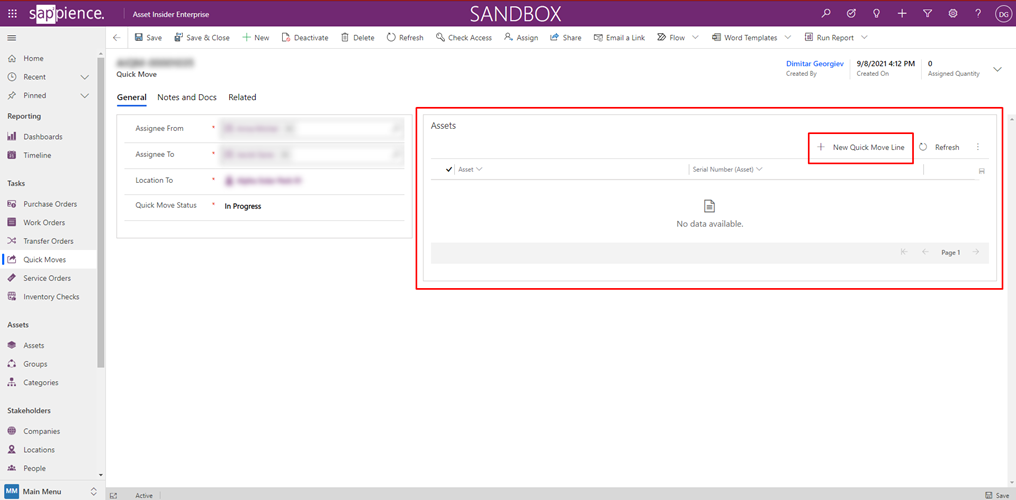The image size is (1016, 500).
Task: Open the help question mark icon
Action: pos(978,14)
